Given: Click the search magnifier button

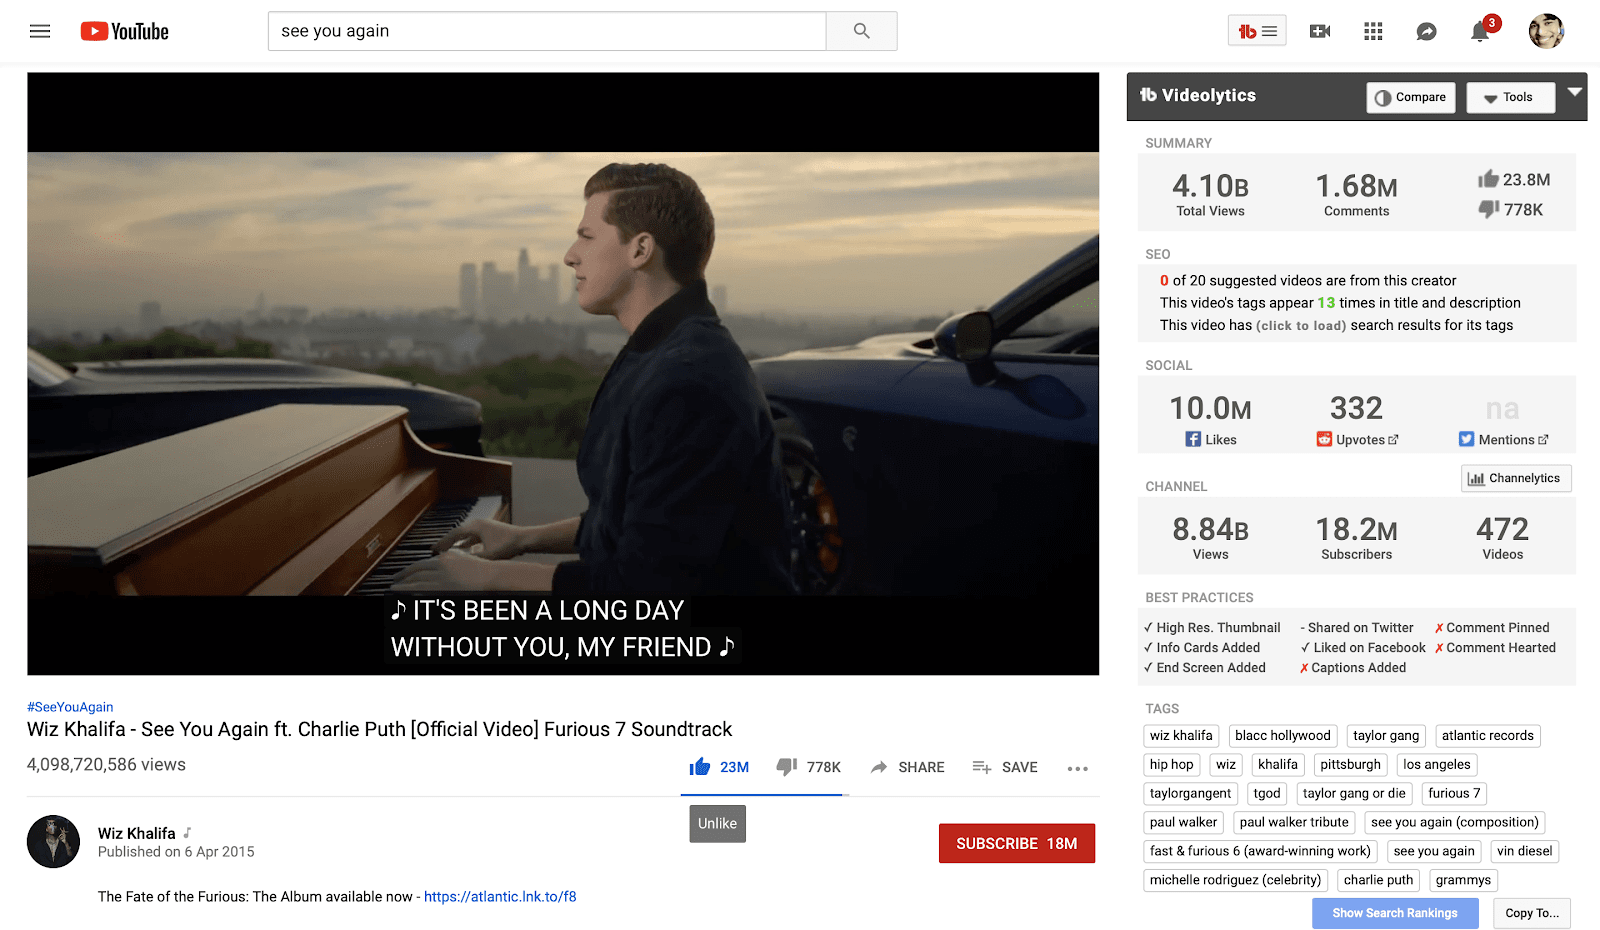Looking at the screenshot, I should 861,31.
